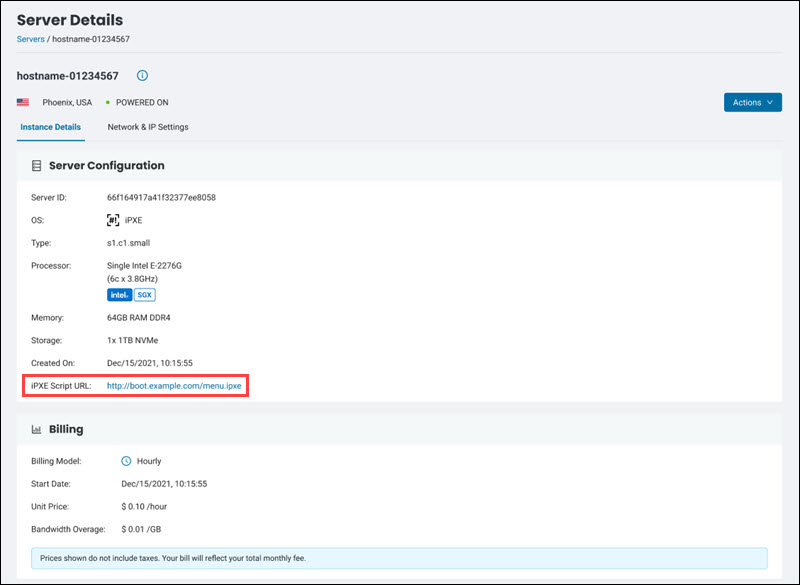
Task: Switch to Instance Details tab
Action: (x=51, y=127)
